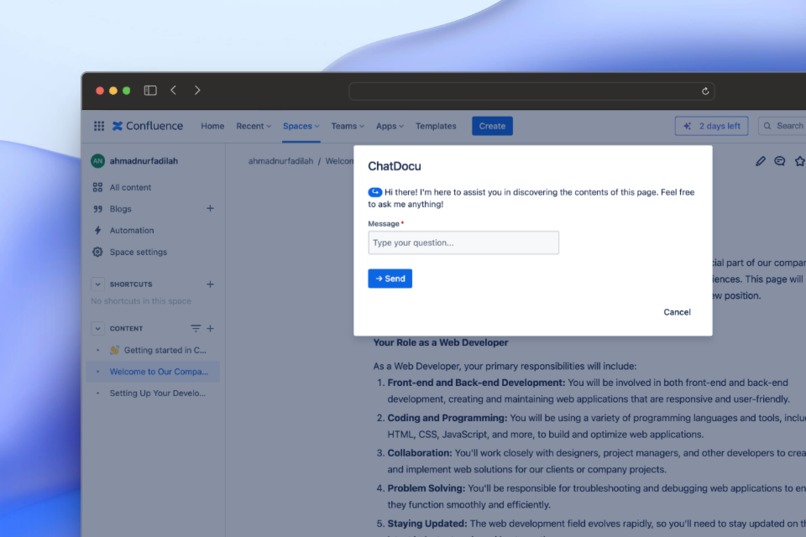This screenshot has width=806, height=537.
Task: Open the Apps dropdown menu
Action: (x=390, y=126)
